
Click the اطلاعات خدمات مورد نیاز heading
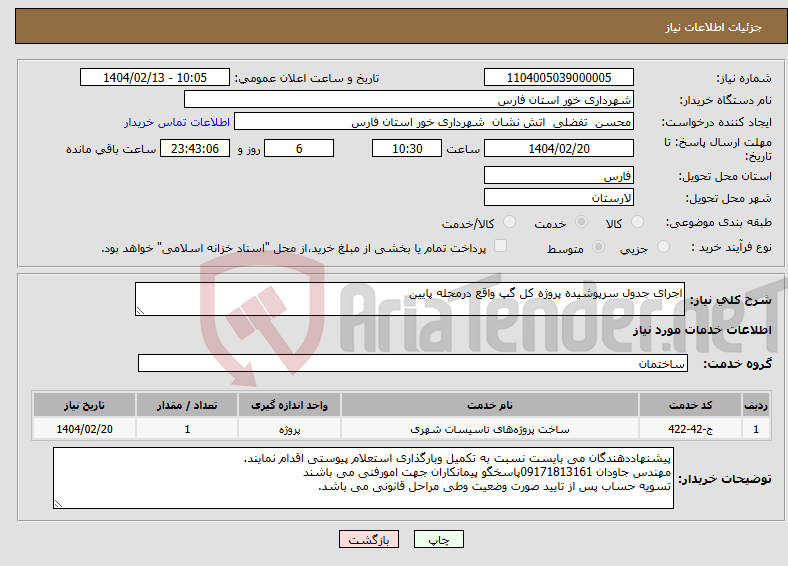tap(702, 330)
